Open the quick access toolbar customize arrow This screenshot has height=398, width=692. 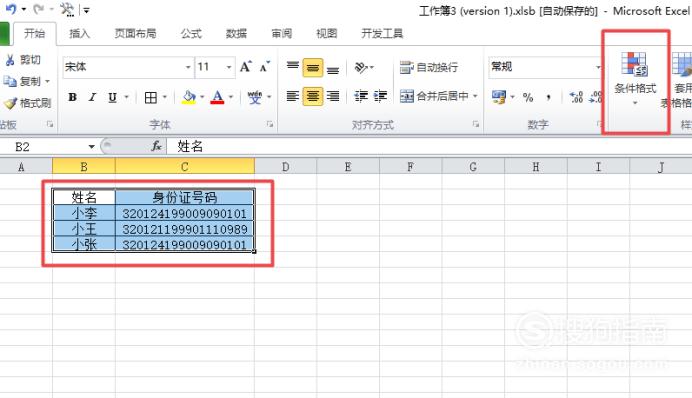pyautogui.click(x=86, y=10)
